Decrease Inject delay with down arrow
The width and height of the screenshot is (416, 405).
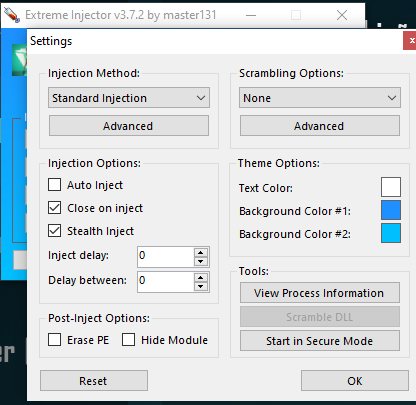201,261
